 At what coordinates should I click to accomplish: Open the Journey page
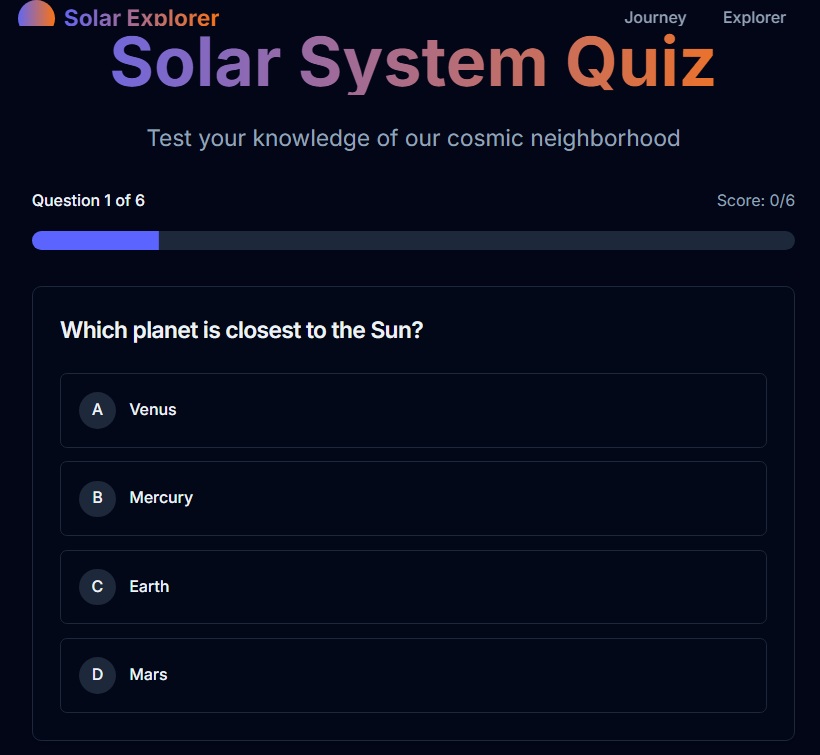point(655,17)
